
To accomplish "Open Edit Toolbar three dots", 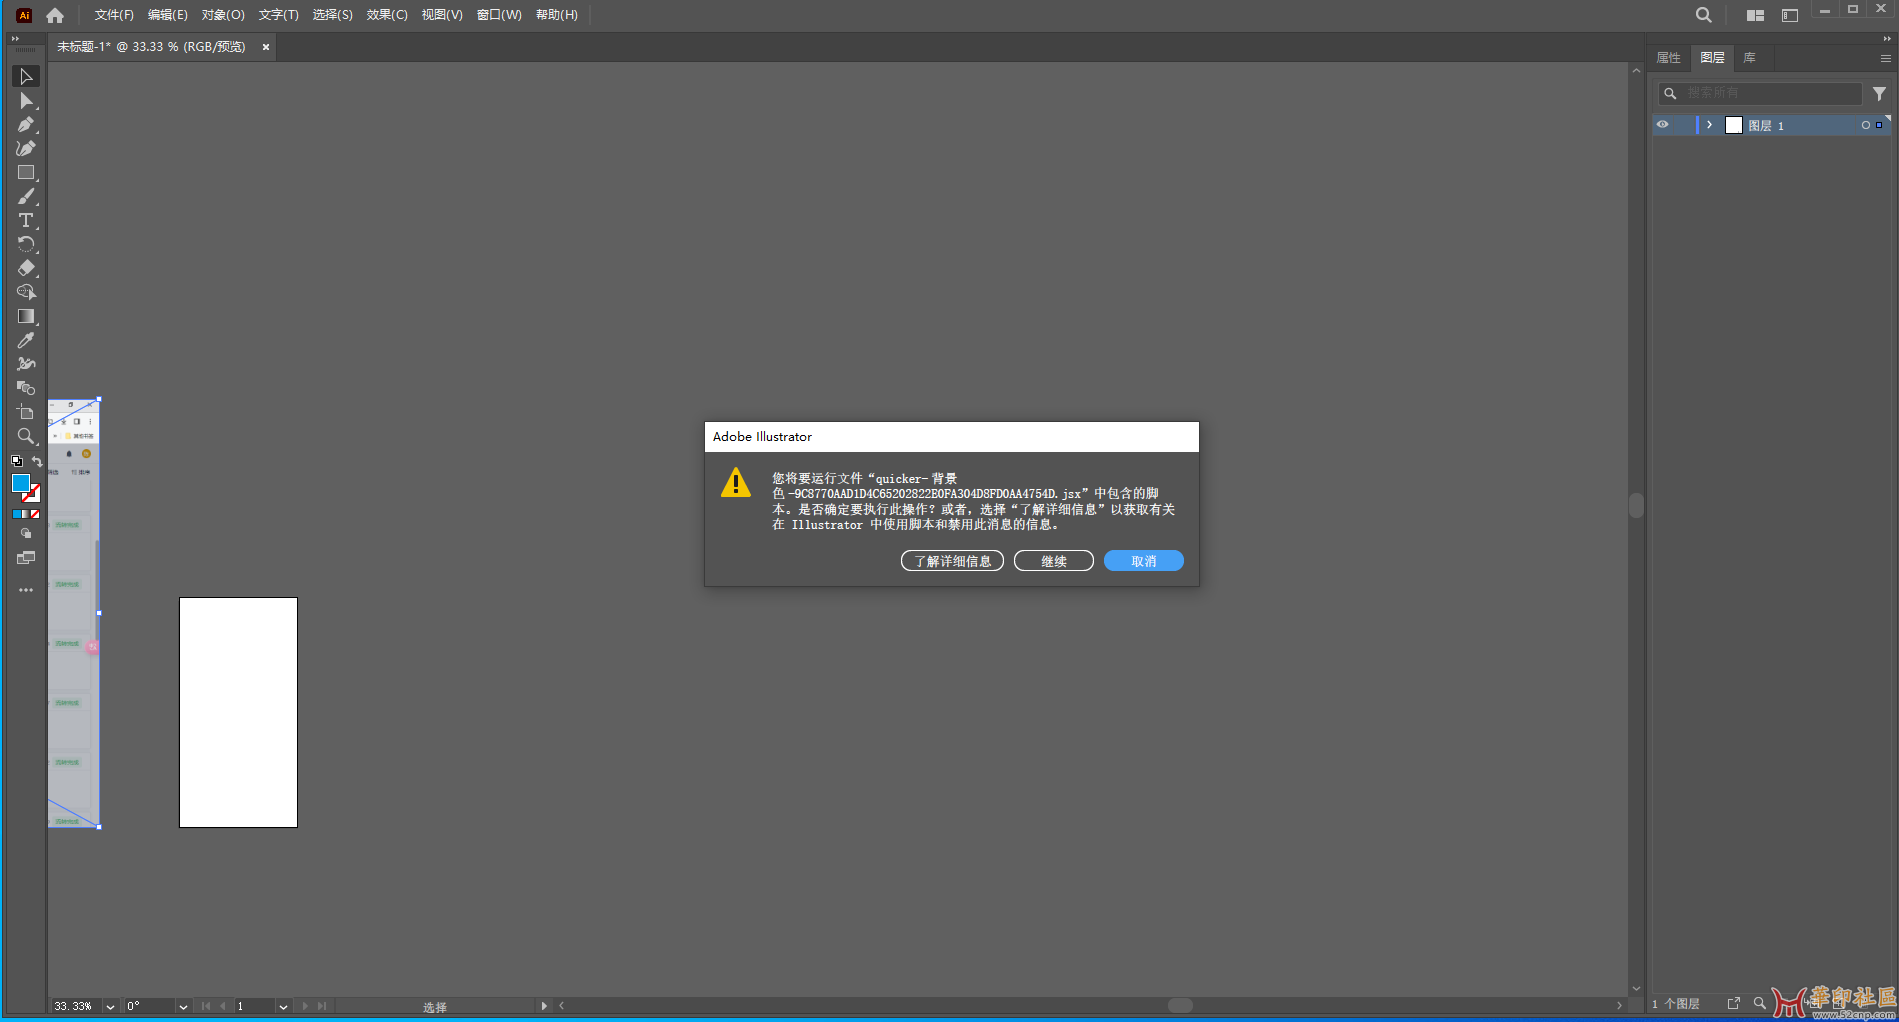I will tap(26, 590).
